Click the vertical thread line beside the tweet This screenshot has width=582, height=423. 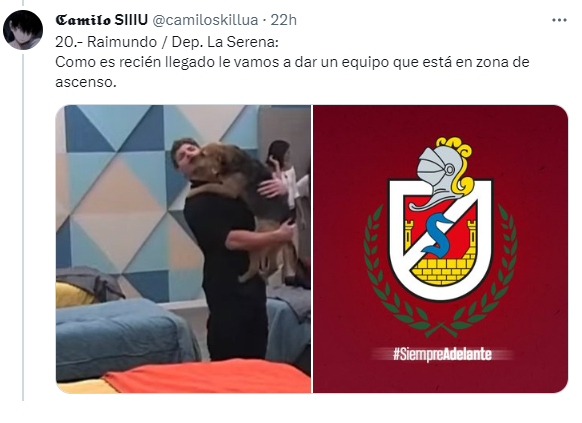[x=23, y=227]
